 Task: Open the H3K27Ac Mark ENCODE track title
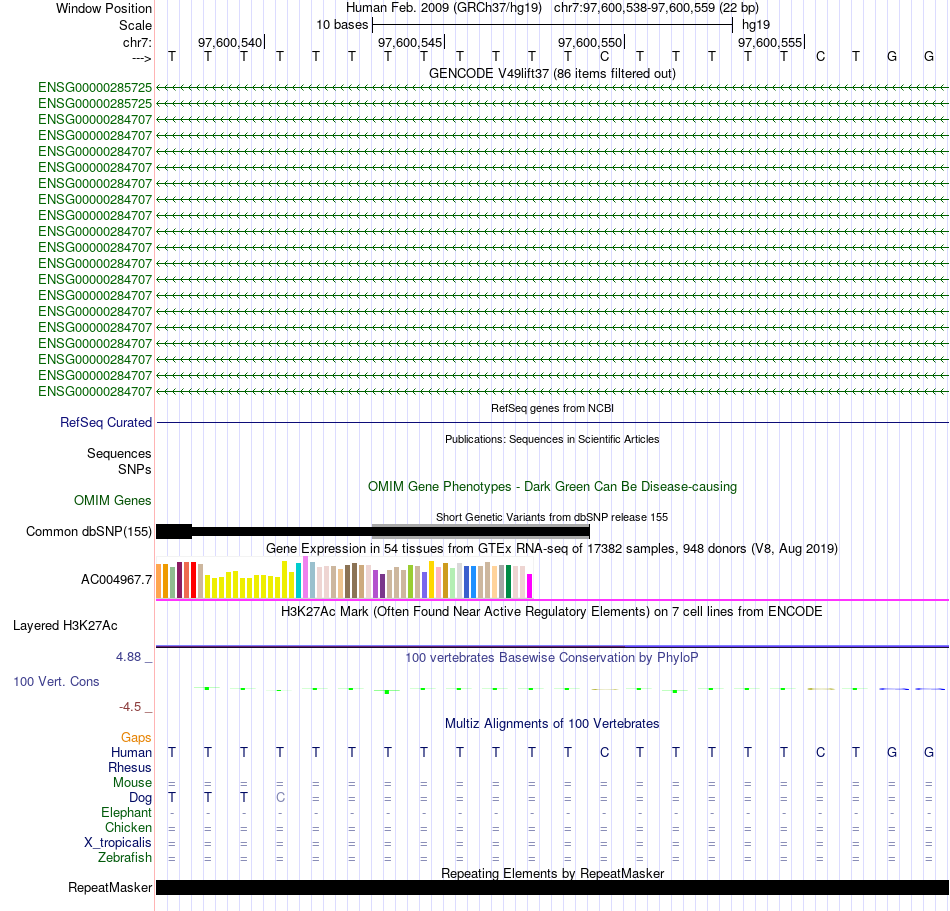552,612
